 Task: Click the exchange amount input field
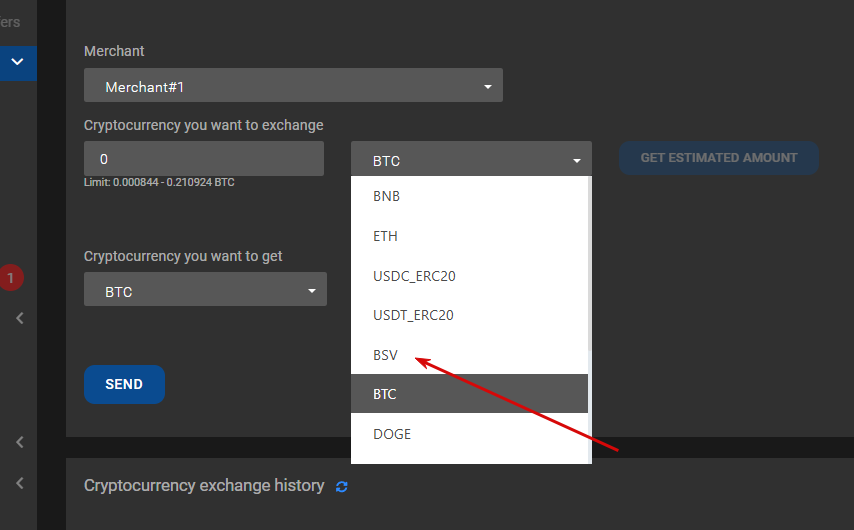(x=204, y=159)
